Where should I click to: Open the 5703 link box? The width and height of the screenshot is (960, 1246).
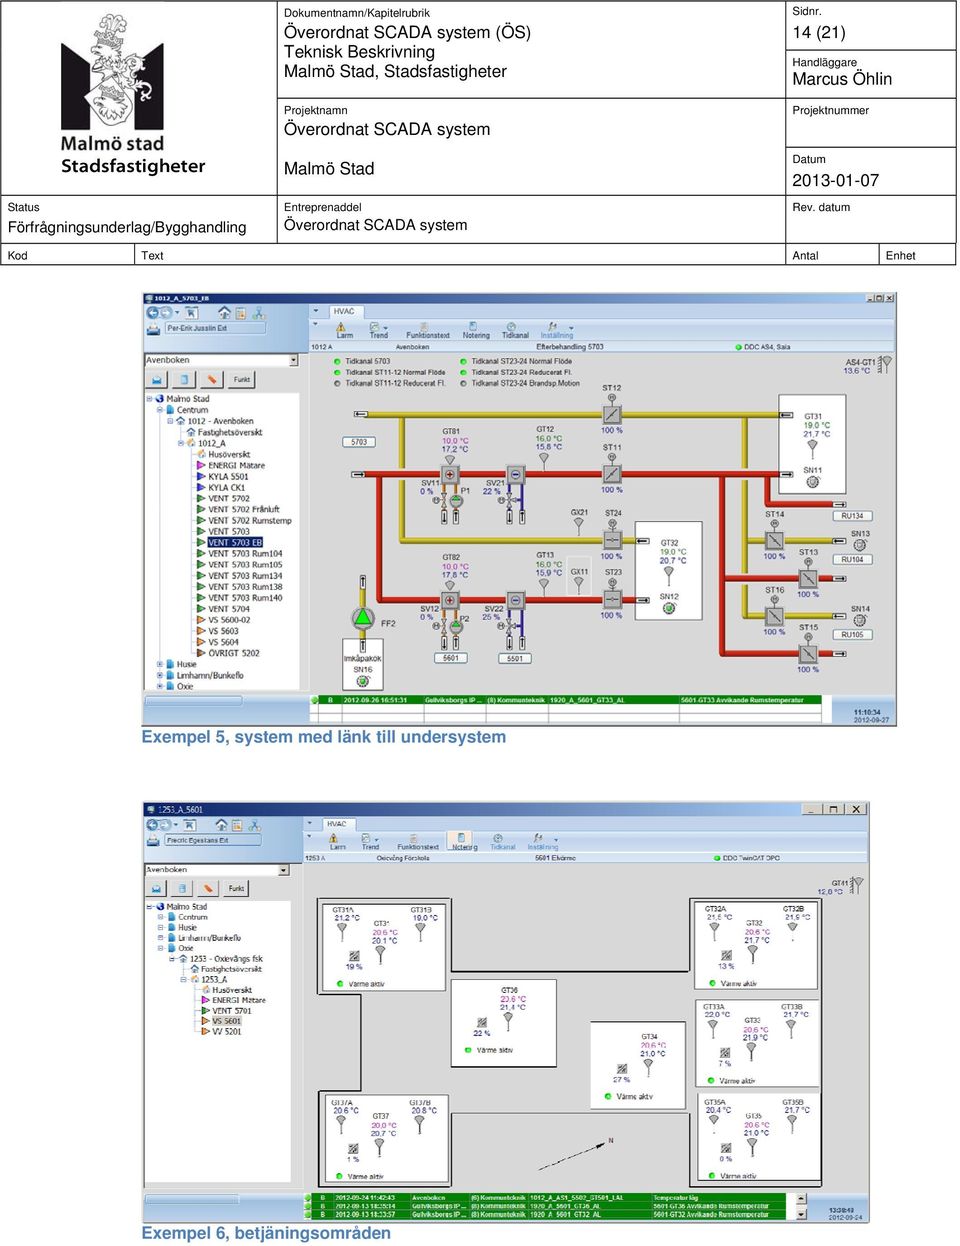[x=359, y=442]
